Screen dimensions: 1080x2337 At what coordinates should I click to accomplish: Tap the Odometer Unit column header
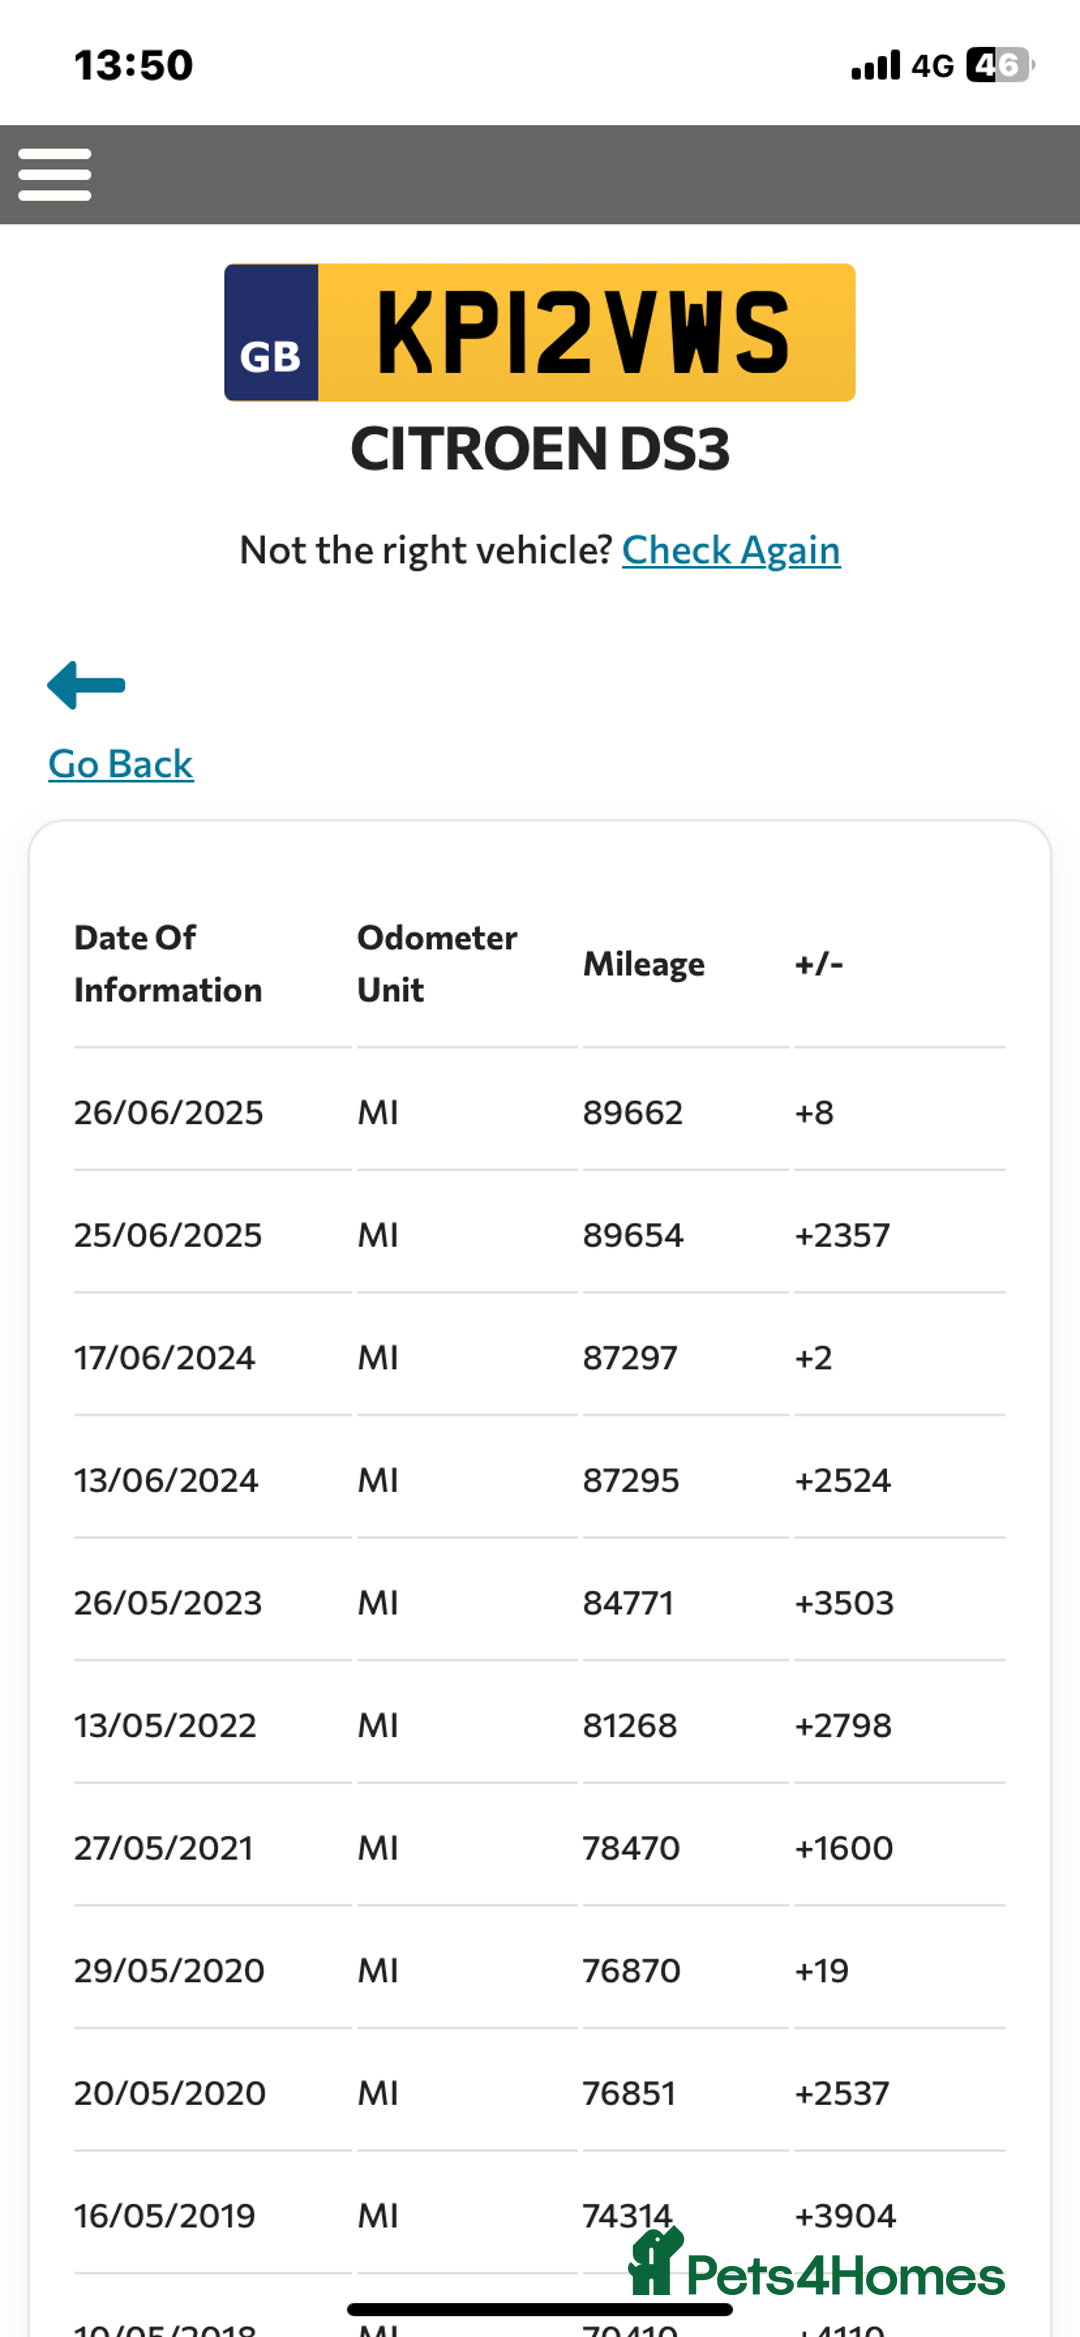coord(437,964)
